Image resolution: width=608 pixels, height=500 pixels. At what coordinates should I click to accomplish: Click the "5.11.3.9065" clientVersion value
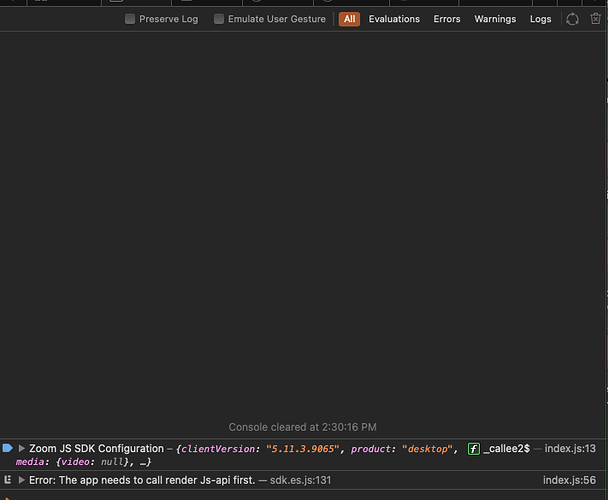(302, 449)
